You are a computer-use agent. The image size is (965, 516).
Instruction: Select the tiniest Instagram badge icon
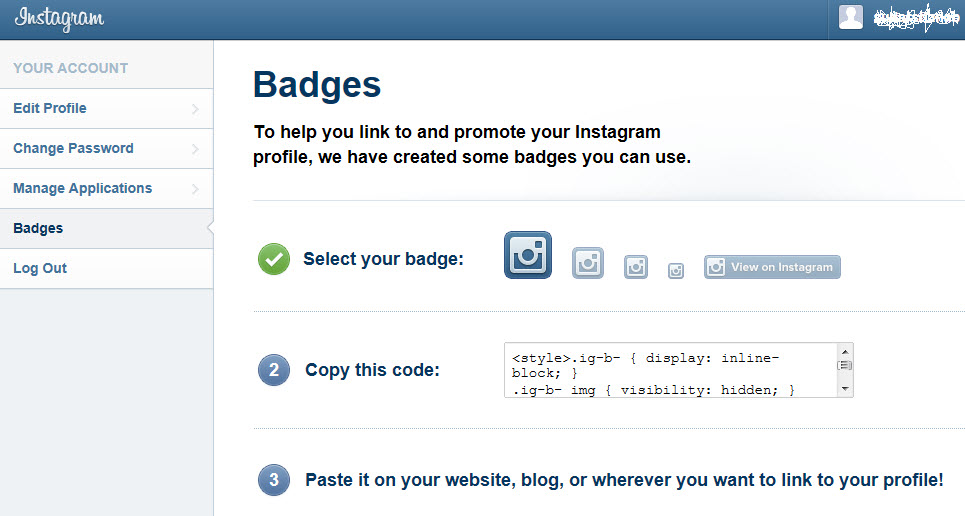(676, 270)
